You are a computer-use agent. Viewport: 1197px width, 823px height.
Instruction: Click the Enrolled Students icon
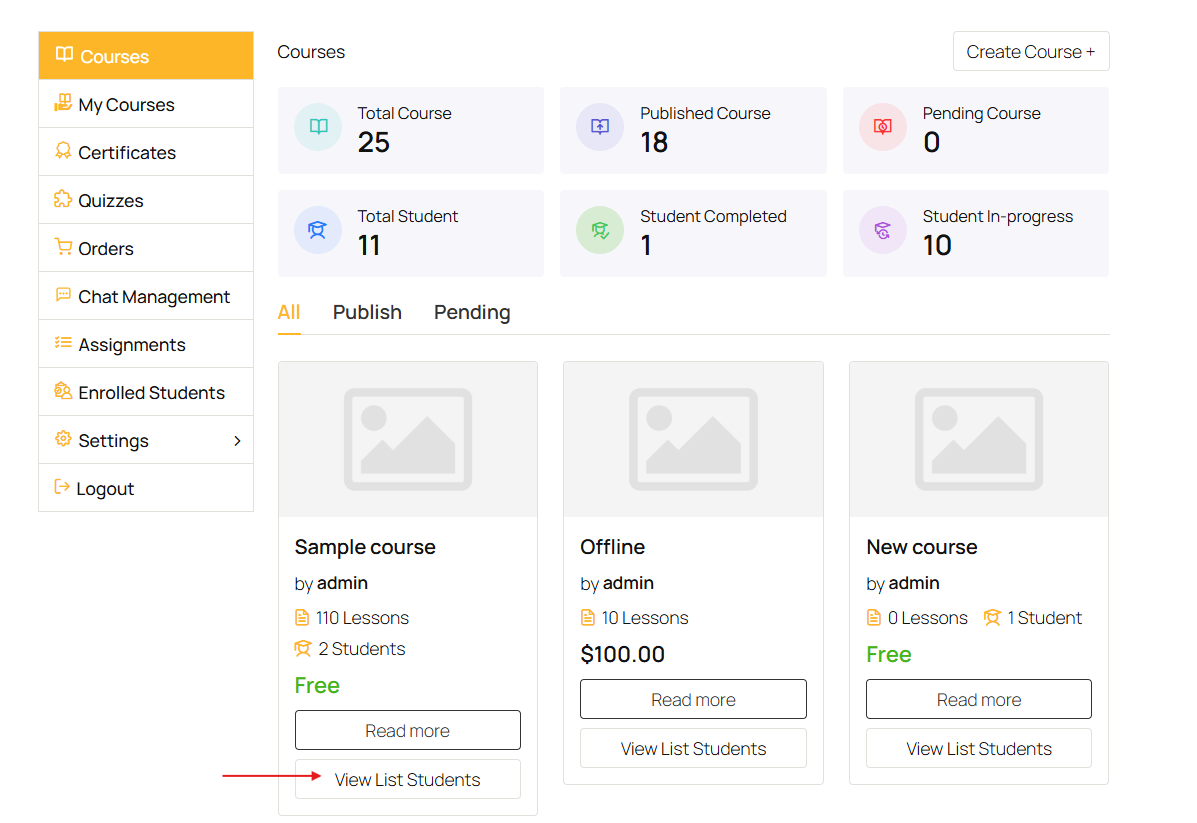pyautogui.click(x=61, y=391)
